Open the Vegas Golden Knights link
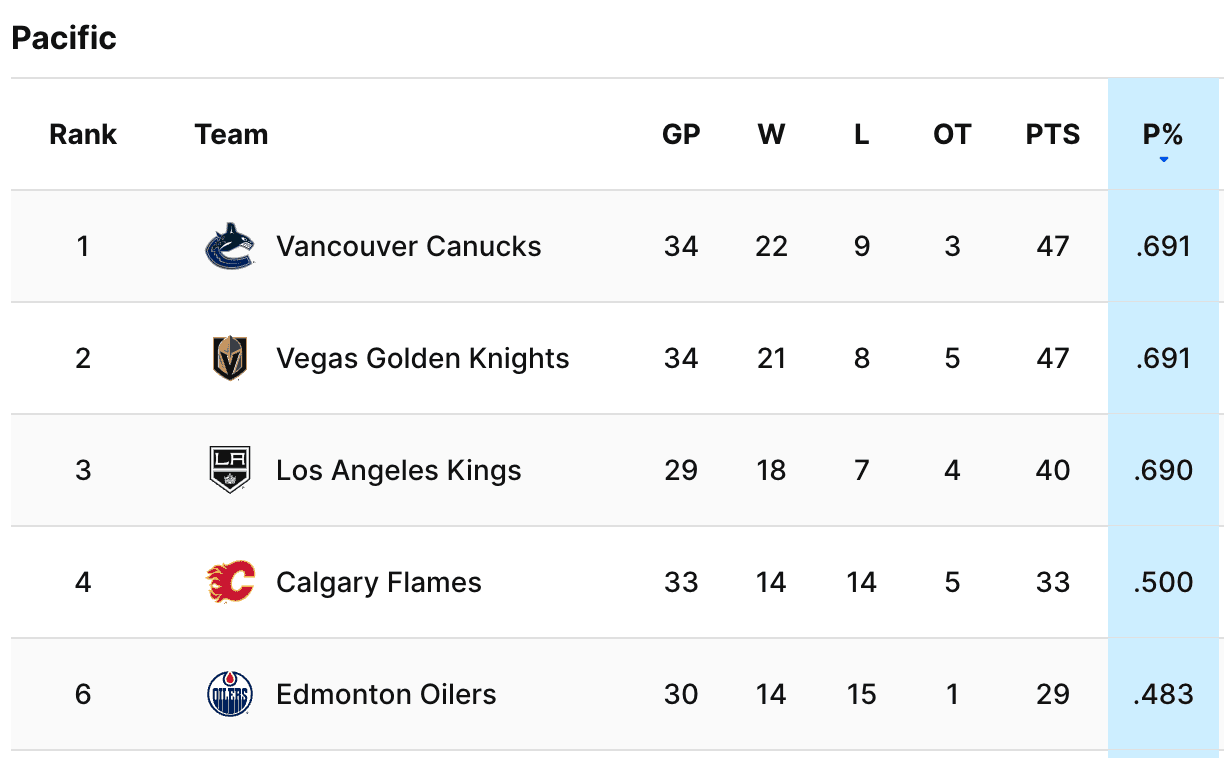 (422, 358)
